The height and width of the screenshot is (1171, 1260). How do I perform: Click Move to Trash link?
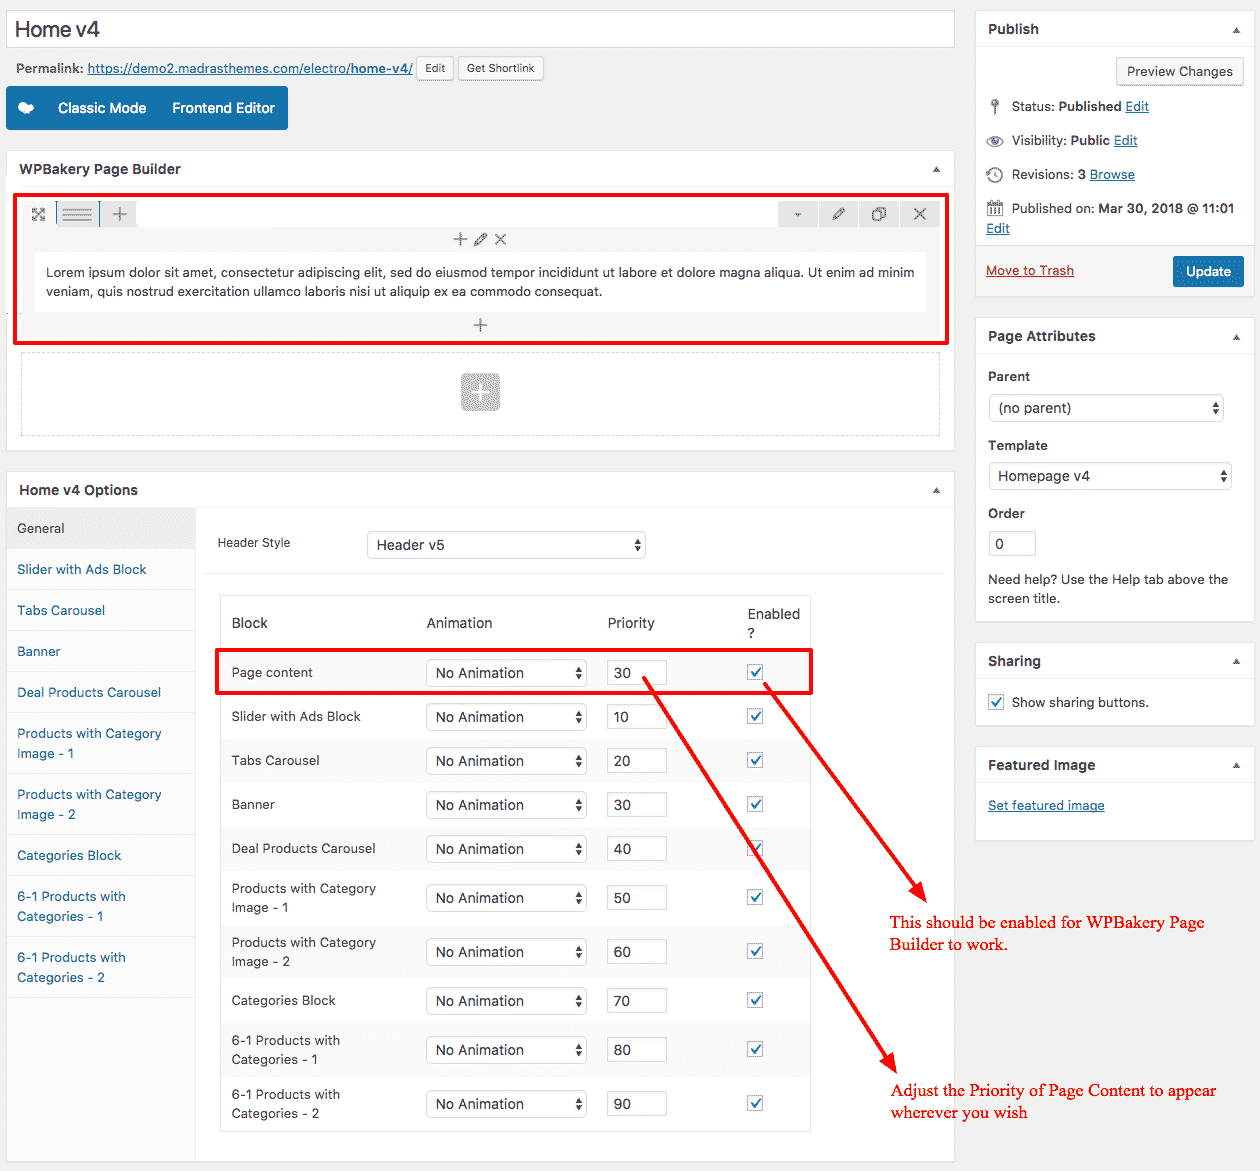coord(1030,270)
